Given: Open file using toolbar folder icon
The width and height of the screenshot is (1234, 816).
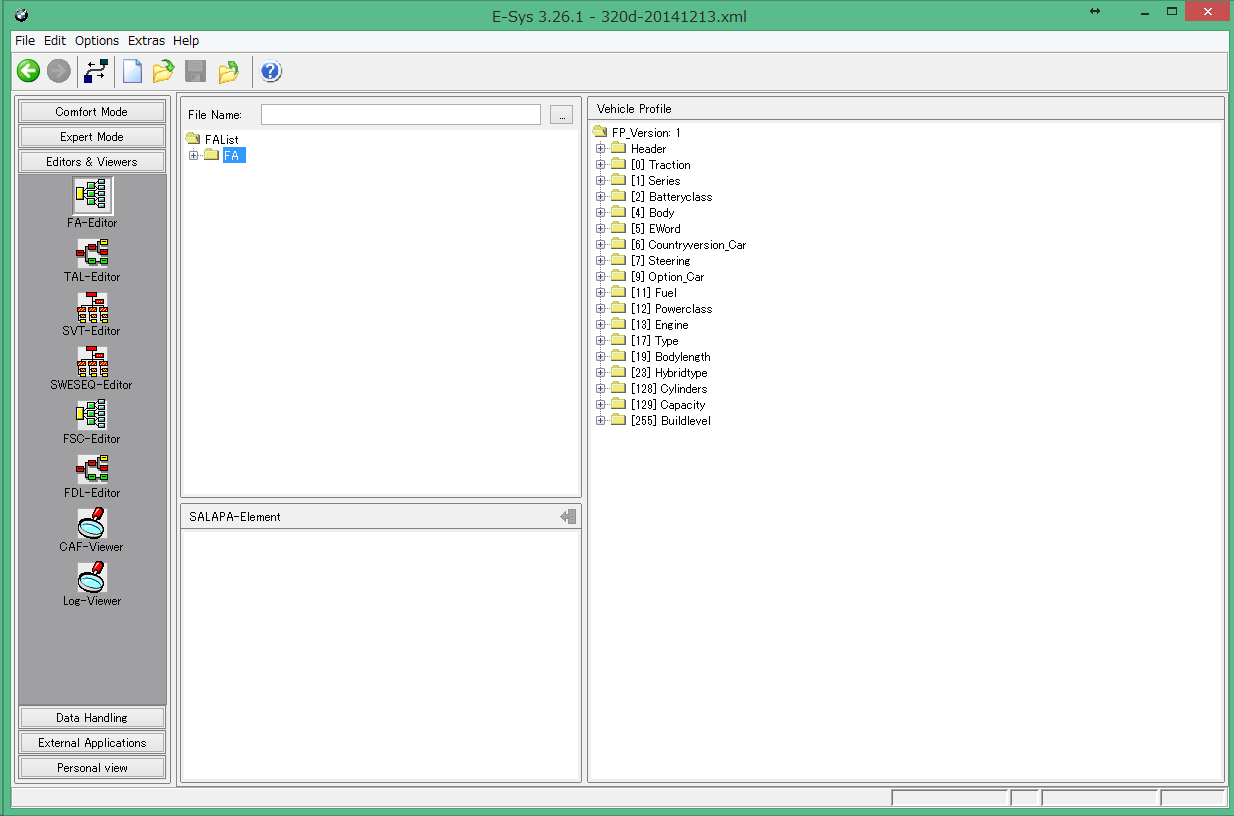Looking at the screenshot, I should (164, 71).
